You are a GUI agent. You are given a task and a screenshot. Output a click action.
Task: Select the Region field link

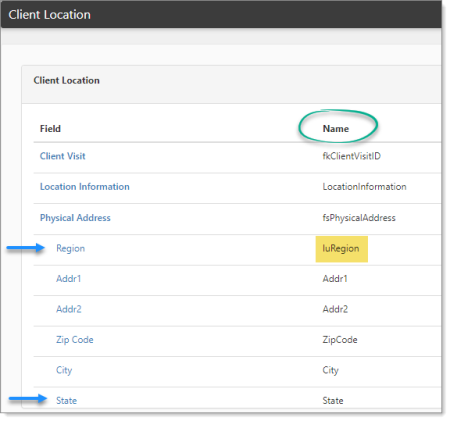(x=70, y=248)
